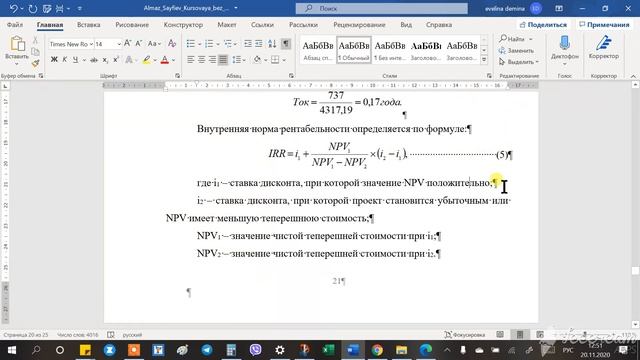The width and height of the screenshot is (640, 360).
Task: Open the Font dialog launcher arrow
Action: coord(178,76)
